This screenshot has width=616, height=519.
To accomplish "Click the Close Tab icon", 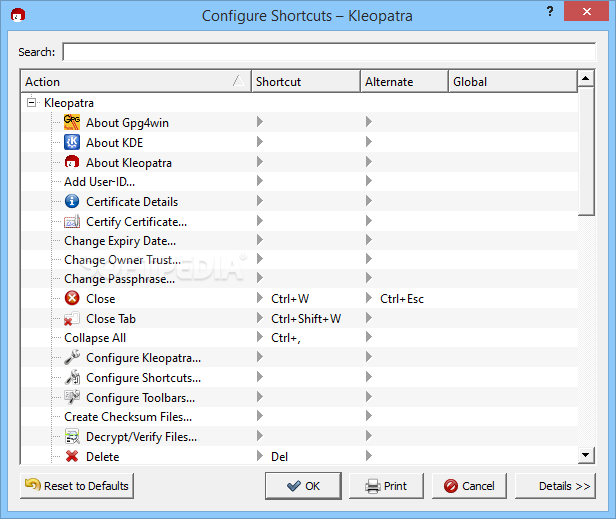I will point(72,318).
